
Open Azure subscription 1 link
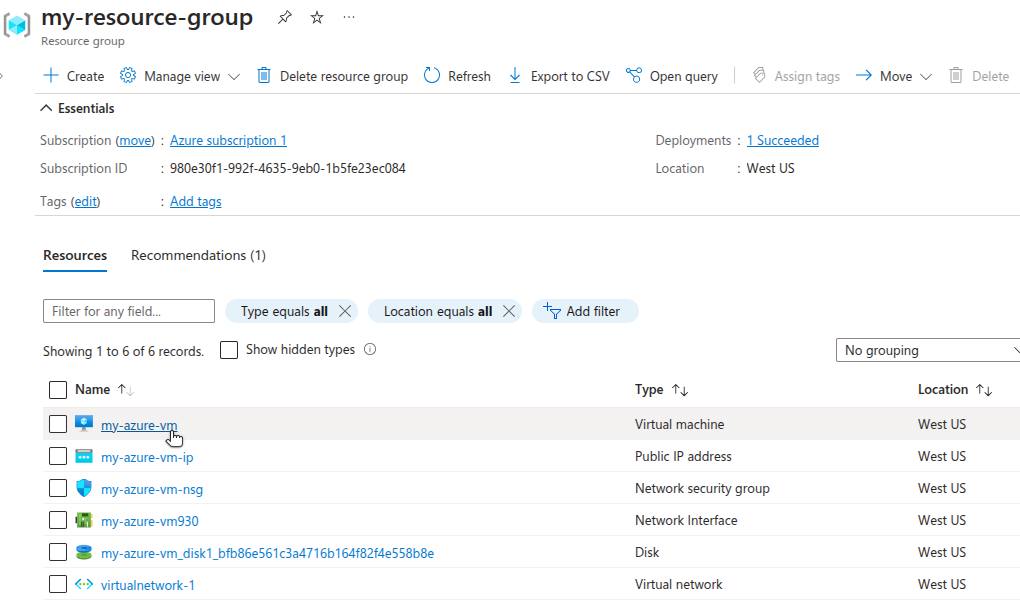click(x=228, y=141)
